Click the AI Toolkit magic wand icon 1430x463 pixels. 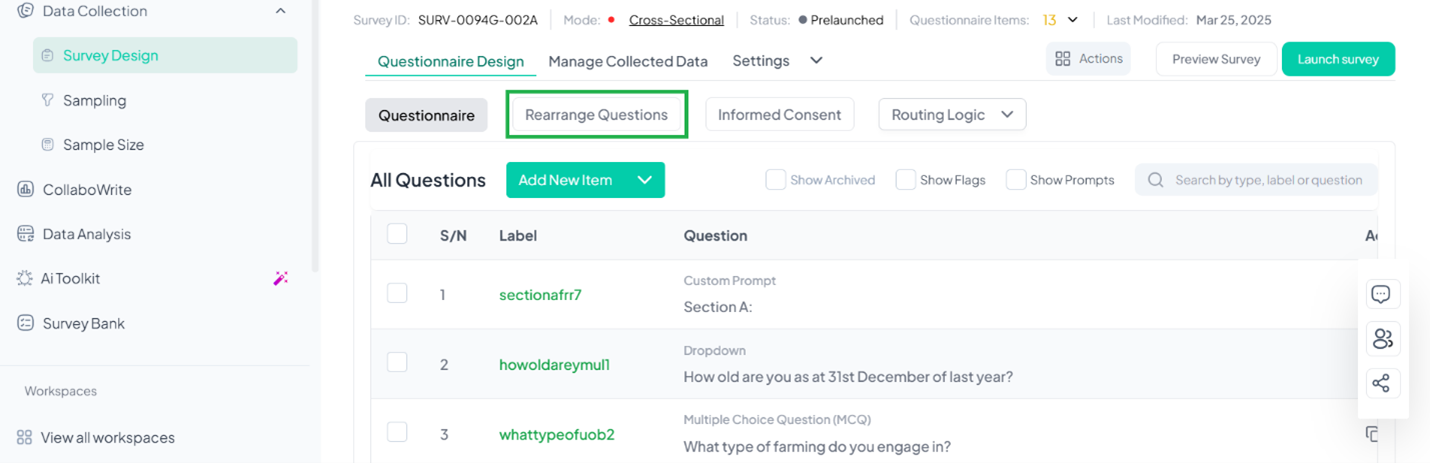(x=281, y=279)
